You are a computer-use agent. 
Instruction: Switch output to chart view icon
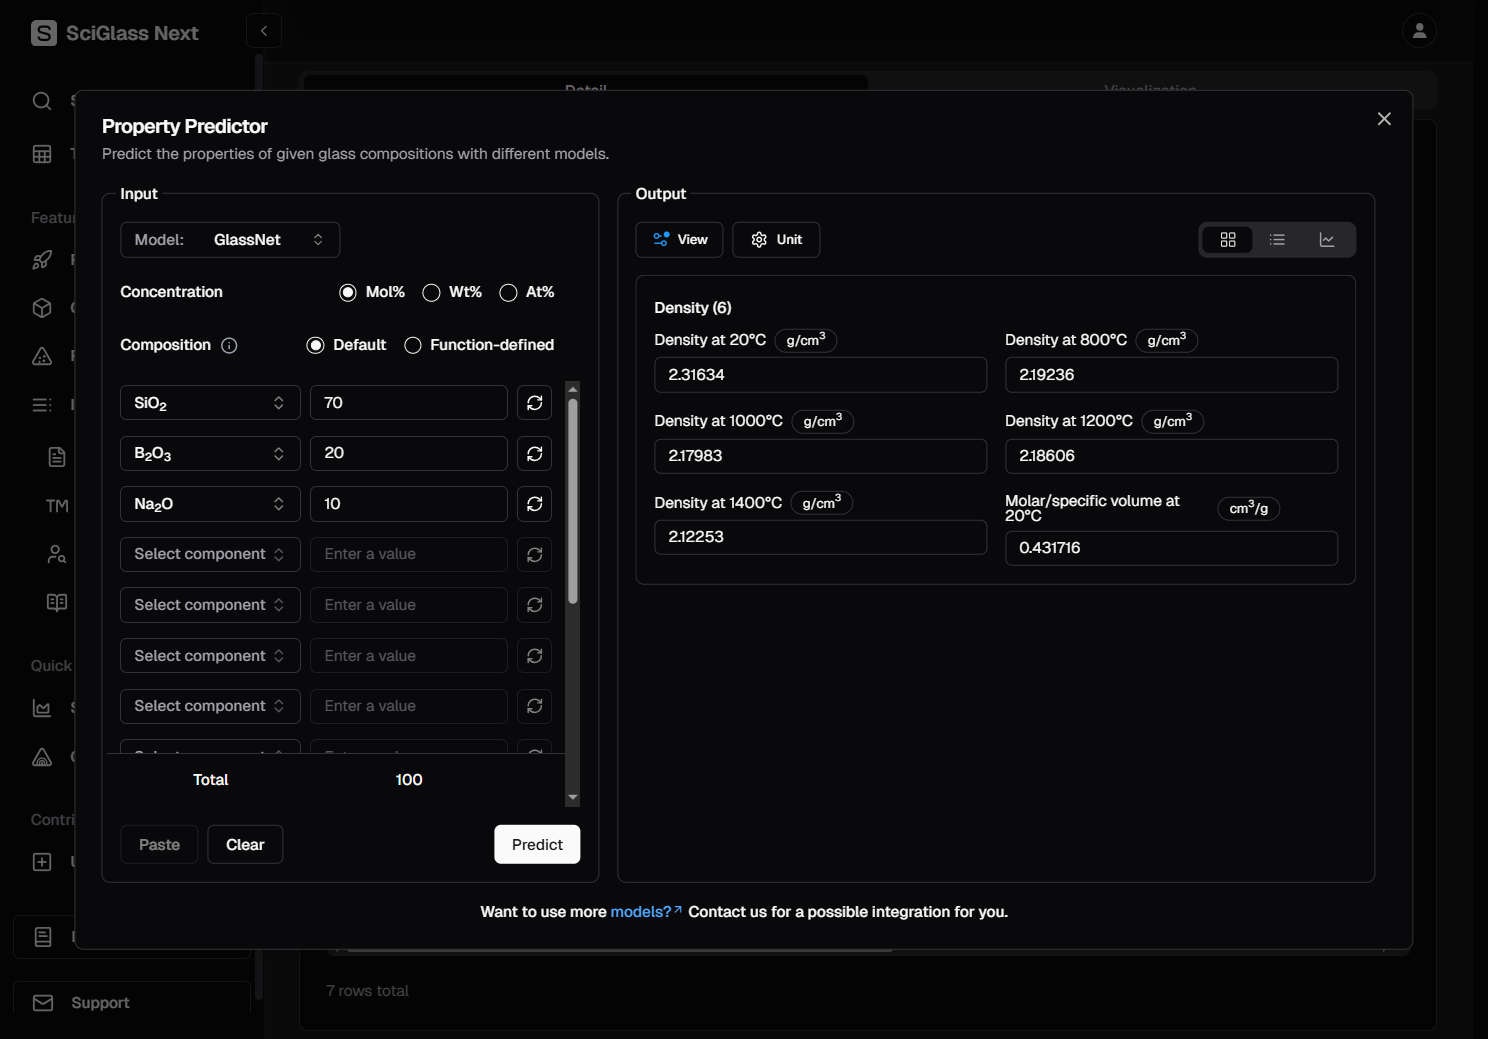pyautogui.click(x=1327, y=240)
